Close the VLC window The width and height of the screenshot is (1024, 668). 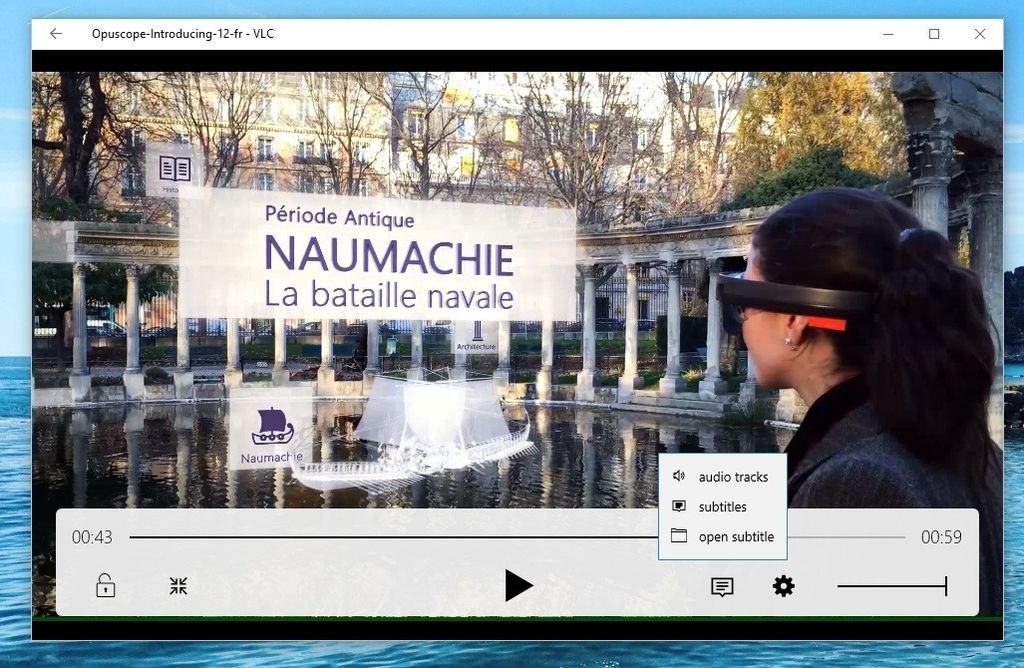(x=980, y=34)
